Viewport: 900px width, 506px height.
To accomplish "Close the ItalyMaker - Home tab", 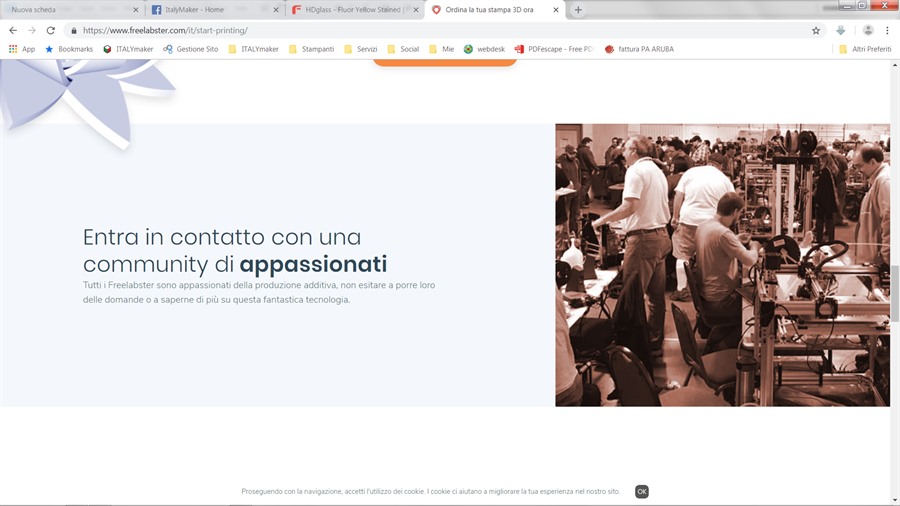I will coord(276,10).
